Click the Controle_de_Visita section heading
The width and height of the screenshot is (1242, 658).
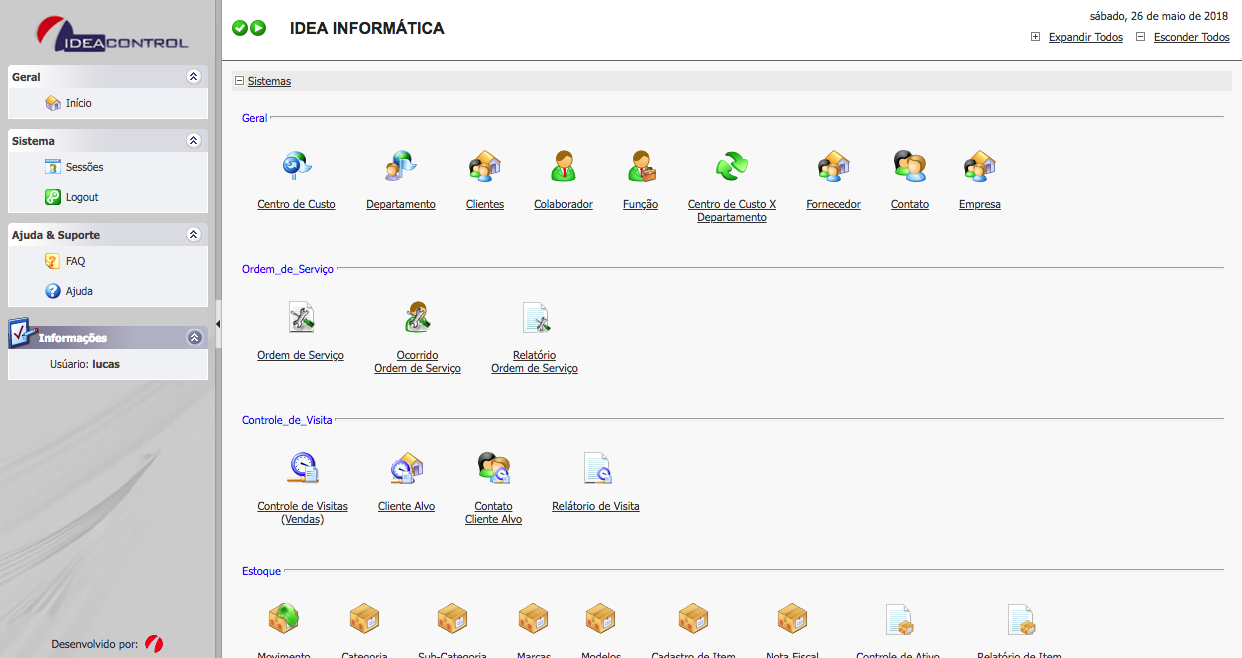pos(287,420)
